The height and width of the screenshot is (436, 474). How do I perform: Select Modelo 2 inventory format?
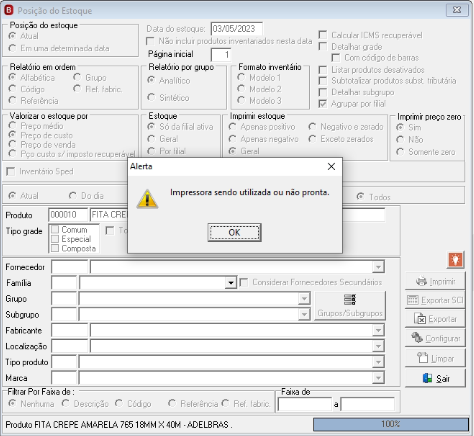(241, 89)
